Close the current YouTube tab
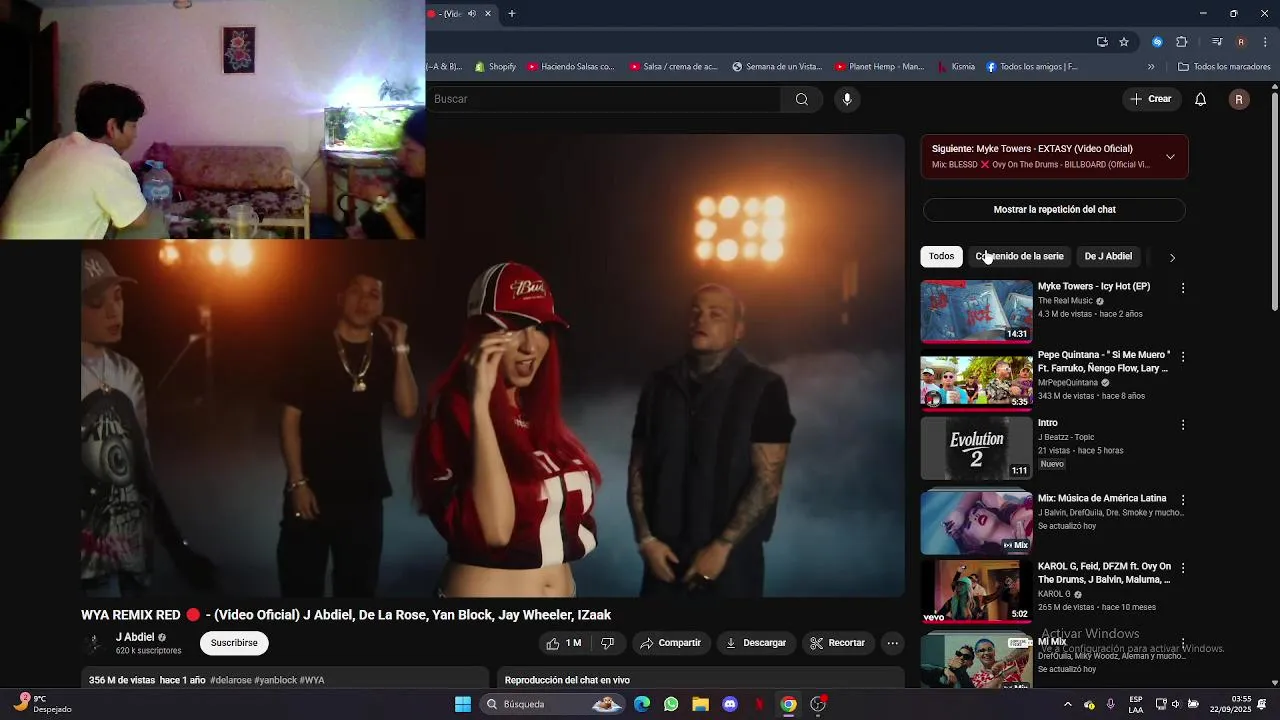Screen dimensions: 1280x720 pyautogui.click(x=488, y=14)
